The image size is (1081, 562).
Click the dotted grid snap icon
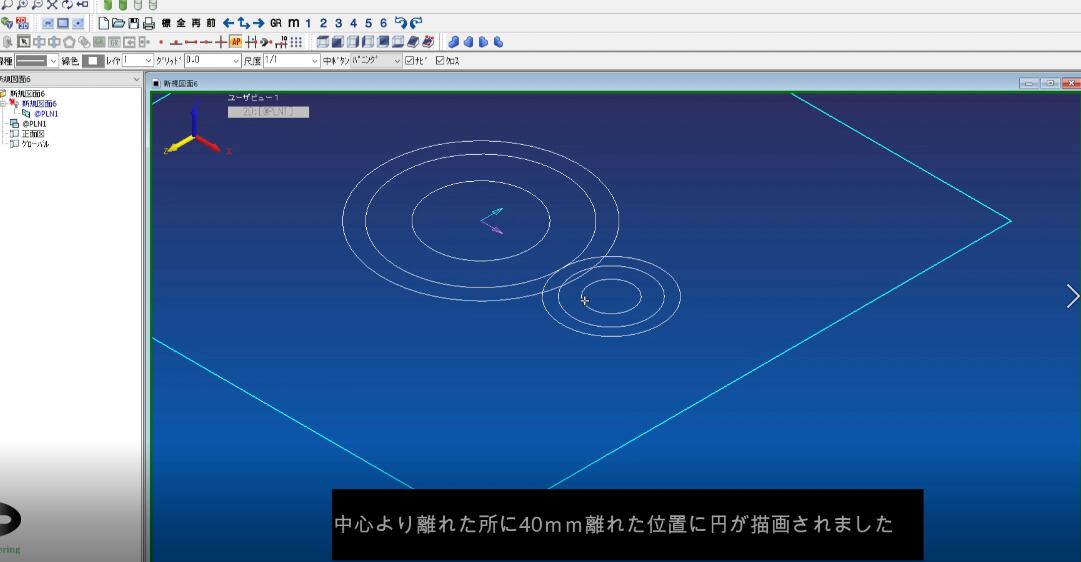pos(296,42)
